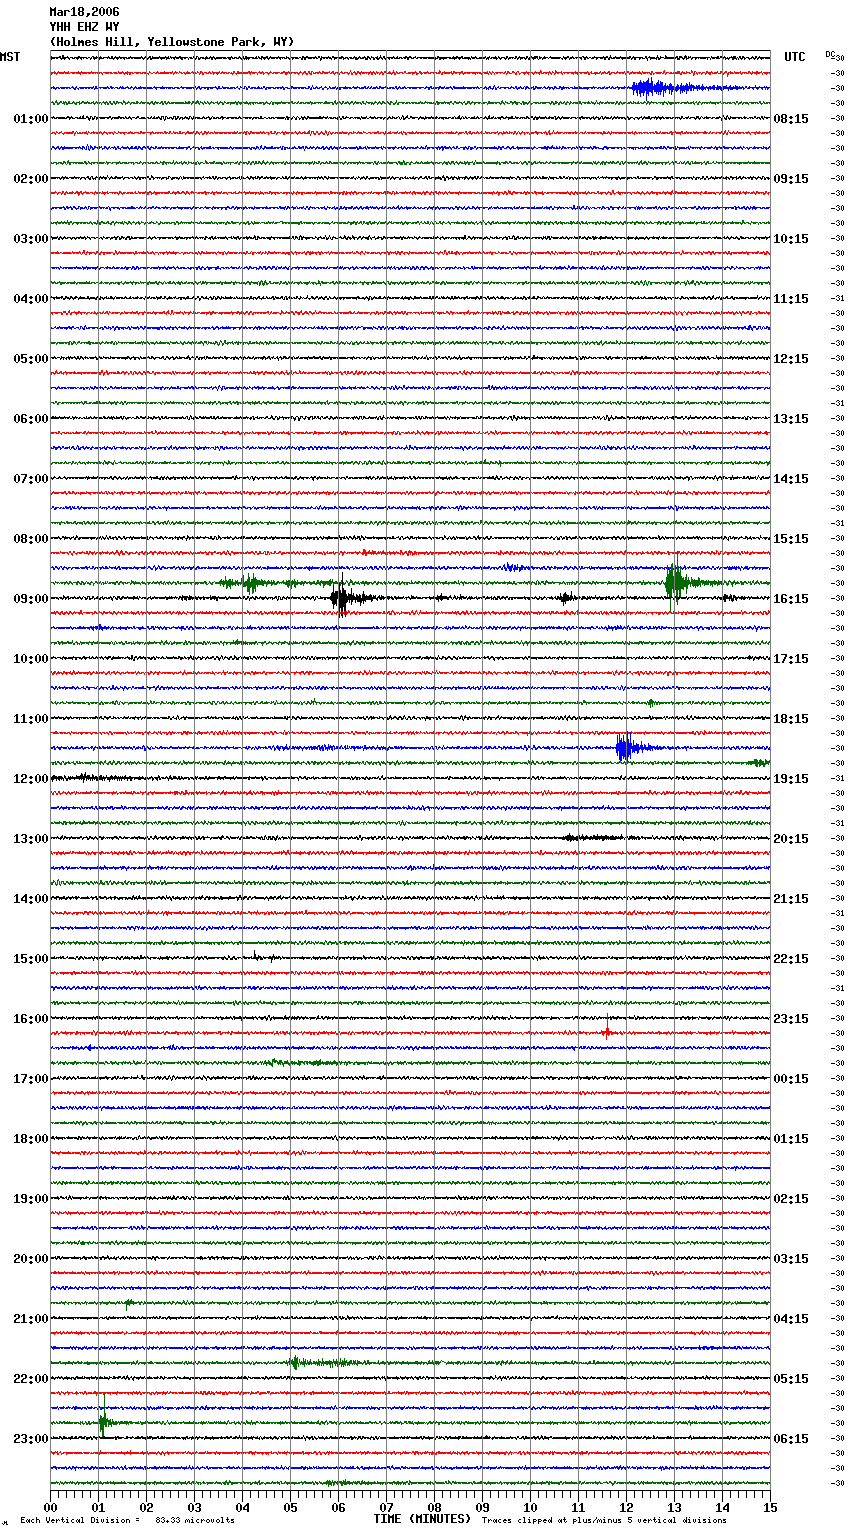The width and height of the screenshot is (850, 1534).
Task: Select the 07:00 MST row label
Action: [x=30, y=479]
